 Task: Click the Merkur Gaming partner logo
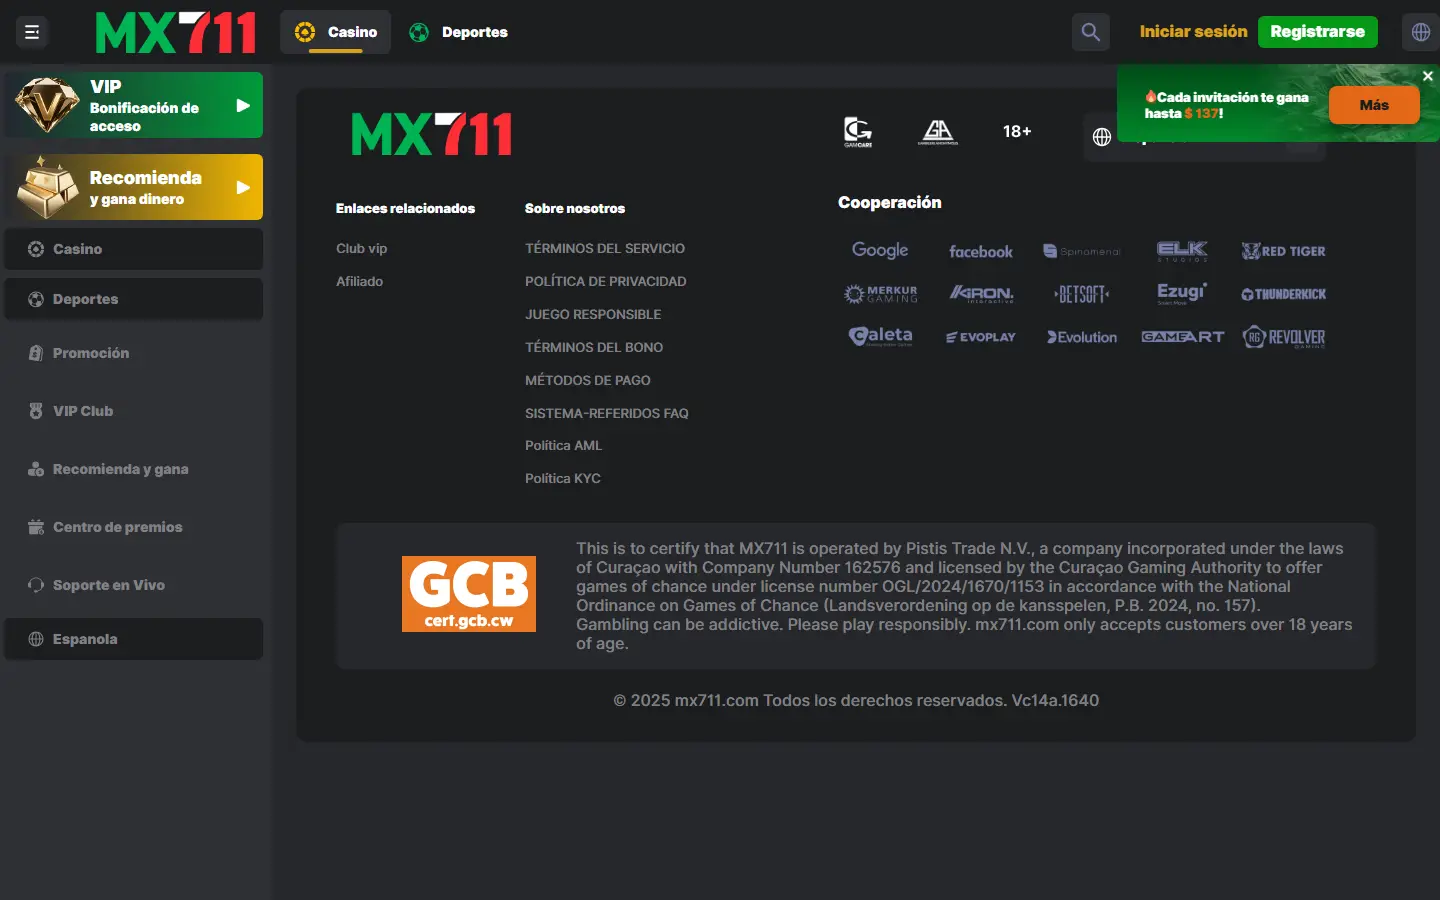coord(880,294)
